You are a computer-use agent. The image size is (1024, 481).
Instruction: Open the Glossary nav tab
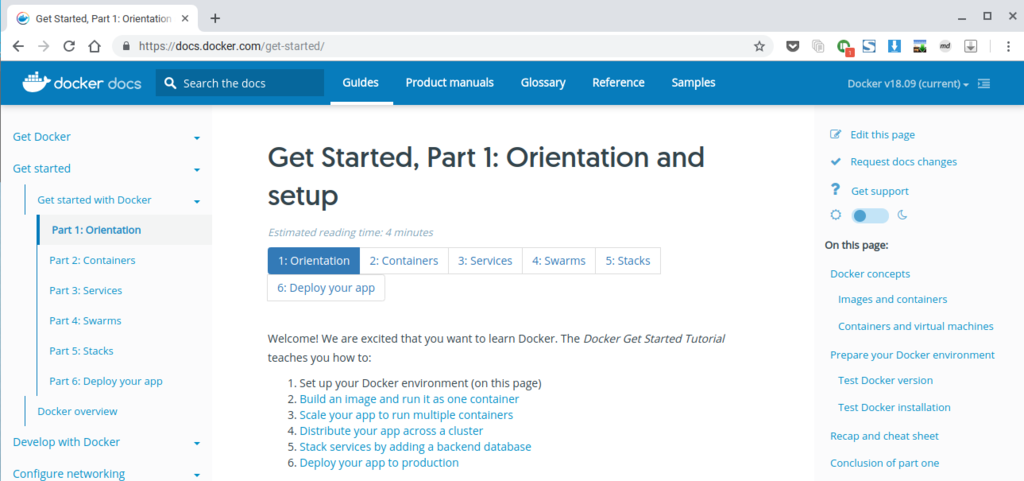click(x=543, y=83)
